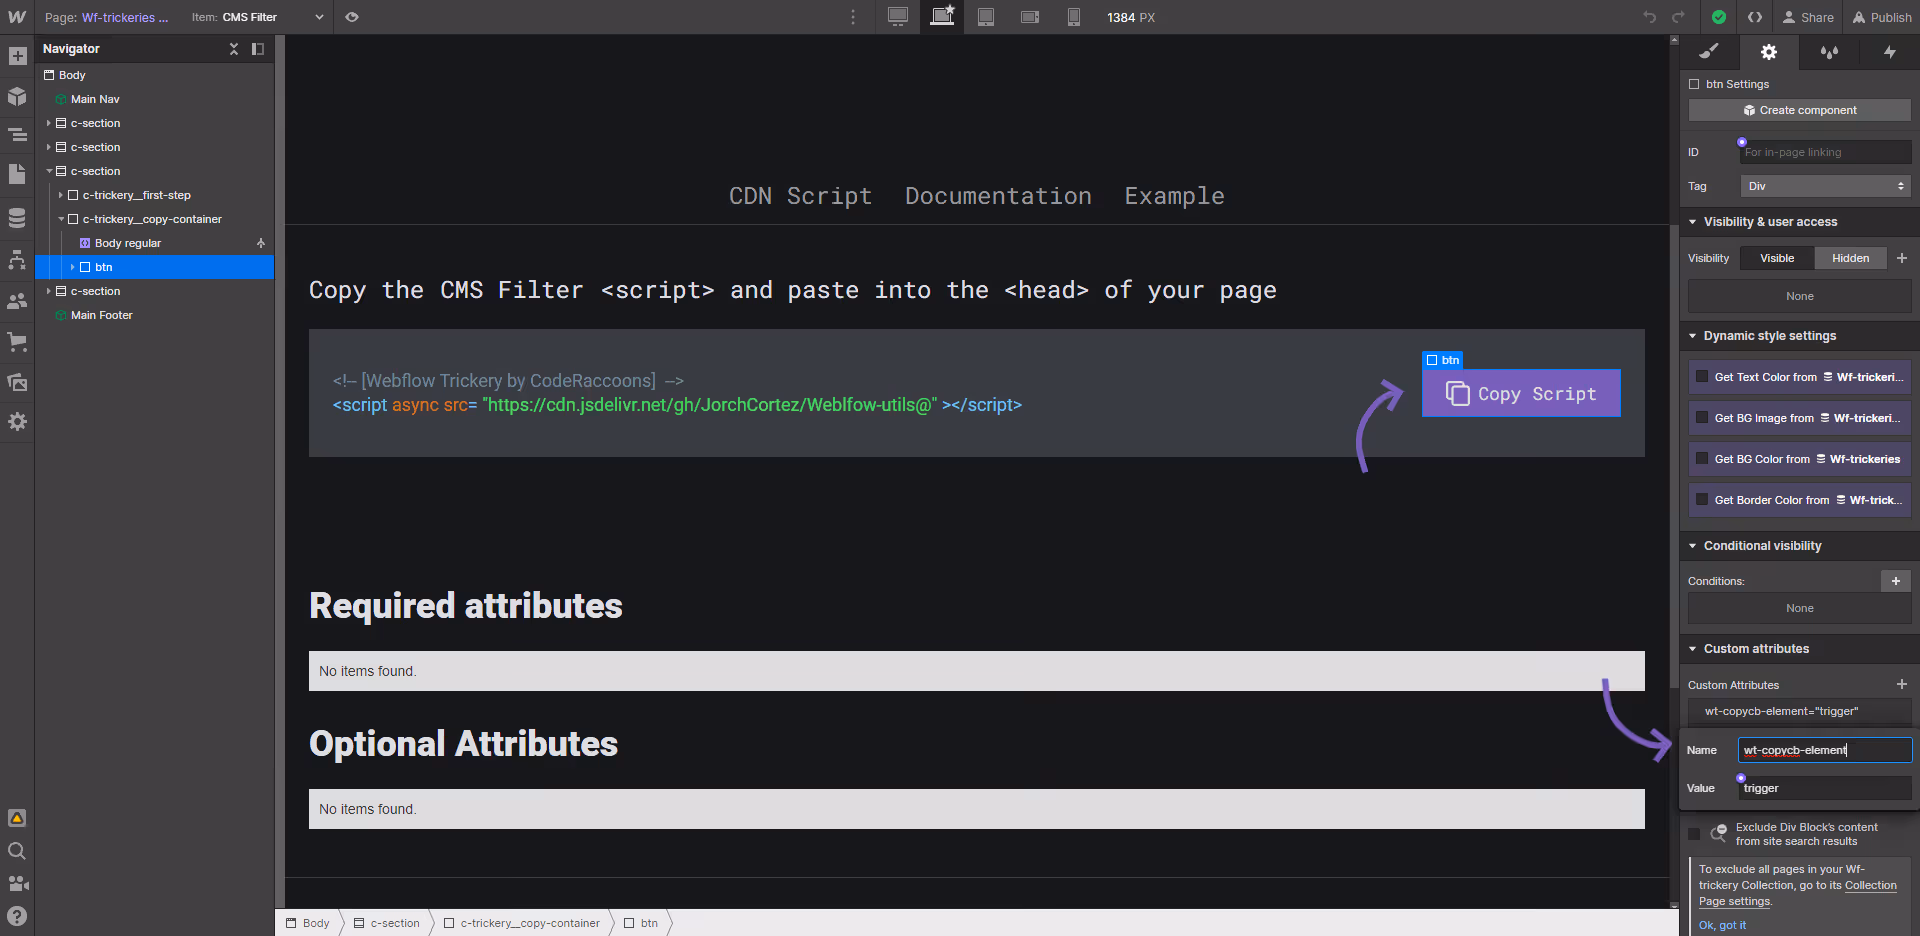Enable Get Border Color dynamic style
This screenshot has width=1920, height=936.
click(x=1702, y=500)
